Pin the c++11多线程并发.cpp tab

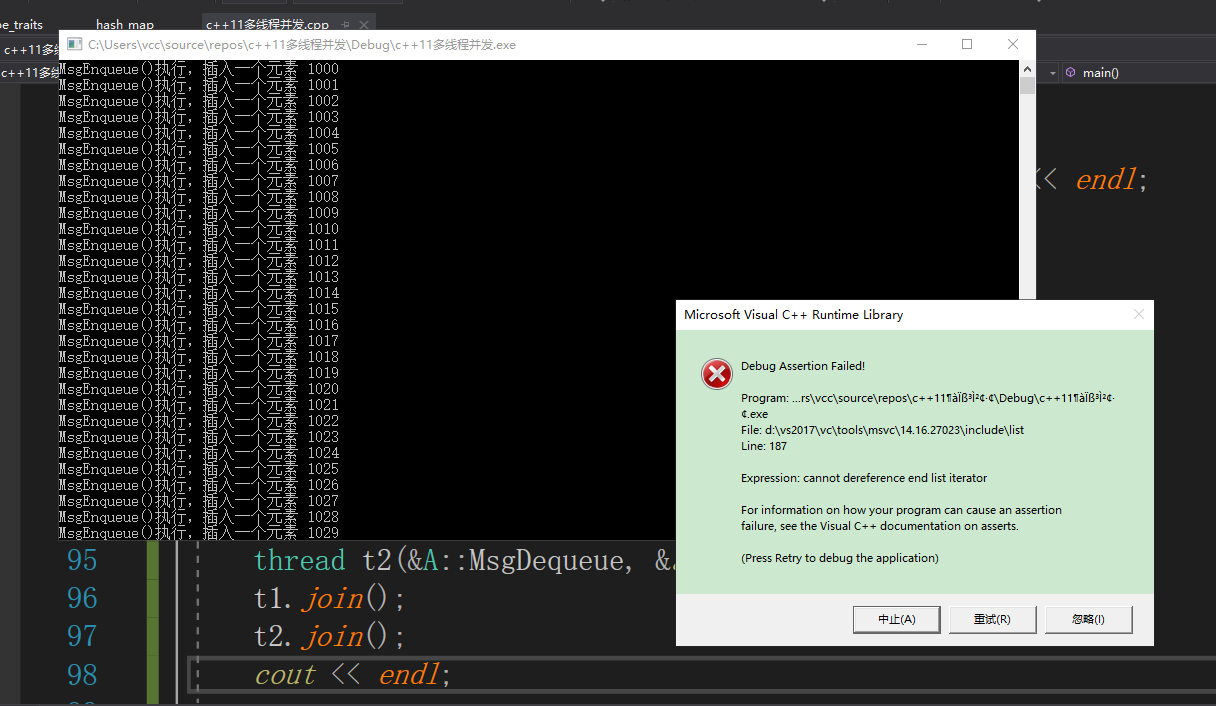pos(345,24)
